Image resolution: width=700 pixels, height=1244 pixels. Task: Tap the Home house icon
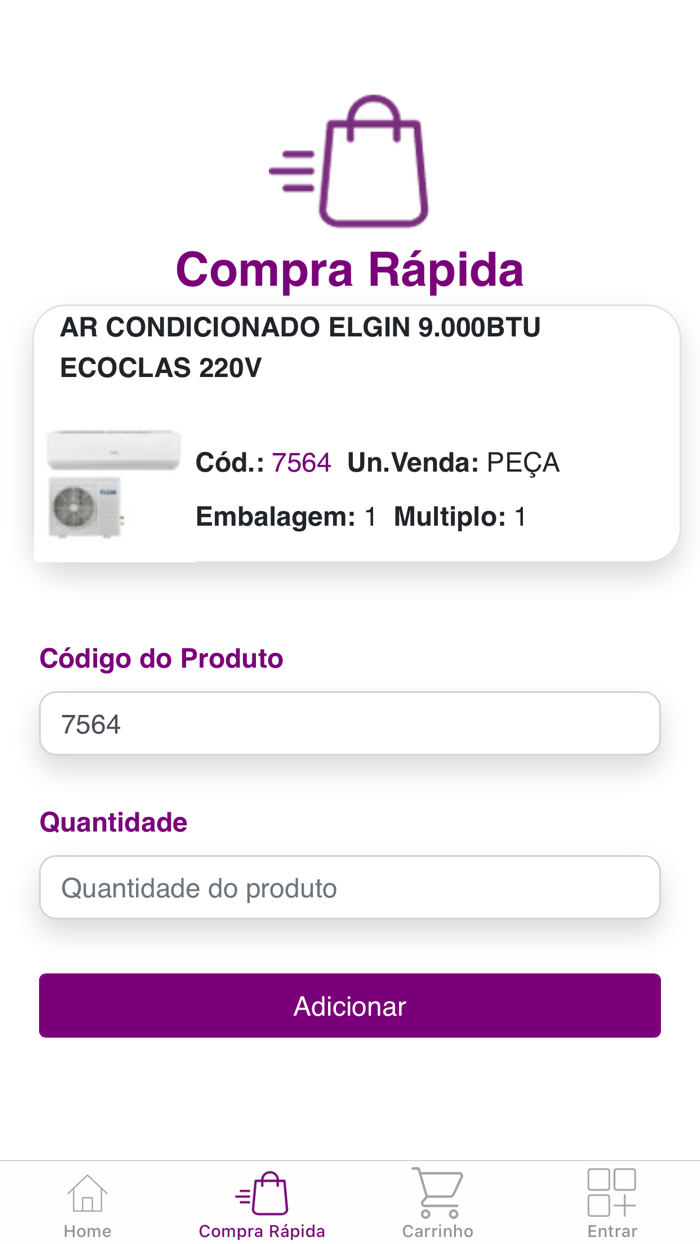click(87, 1193)
